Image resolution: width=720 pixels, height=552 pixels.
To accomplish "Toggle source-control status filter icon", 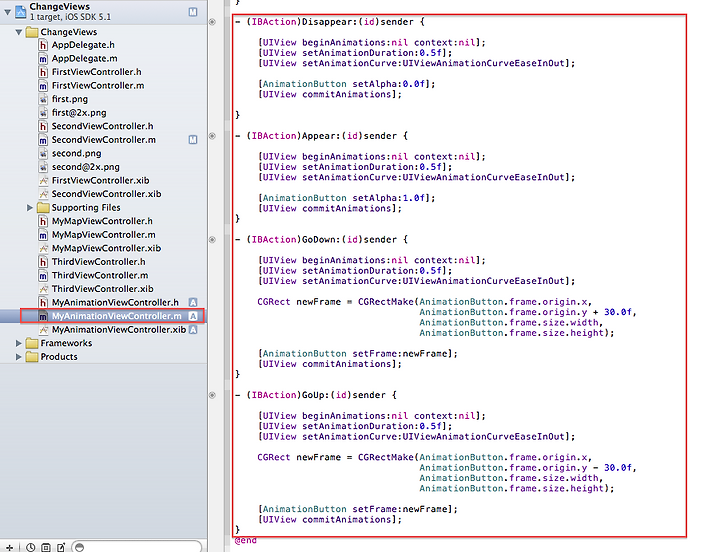I will click(46, 547).
